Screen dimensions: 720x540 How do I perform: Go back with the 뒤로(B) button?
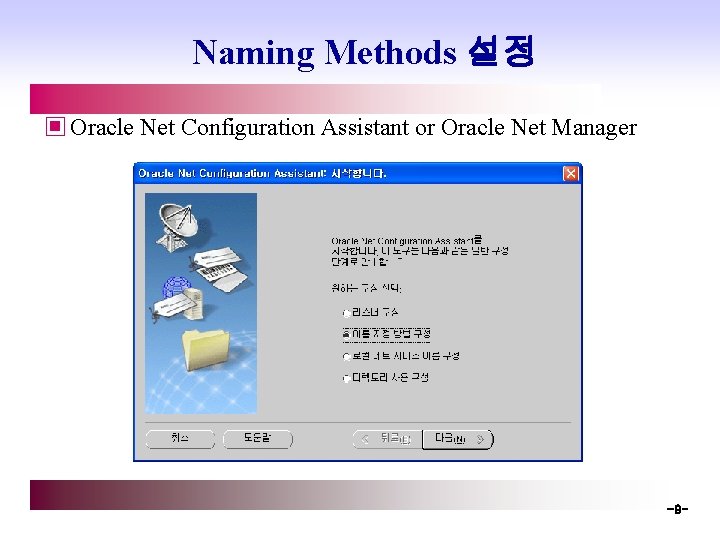(x=387, y=439)
